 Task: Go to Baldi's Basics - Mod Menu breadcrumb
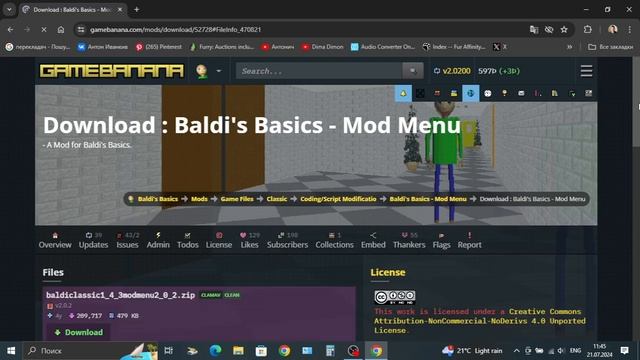point(428,199)
